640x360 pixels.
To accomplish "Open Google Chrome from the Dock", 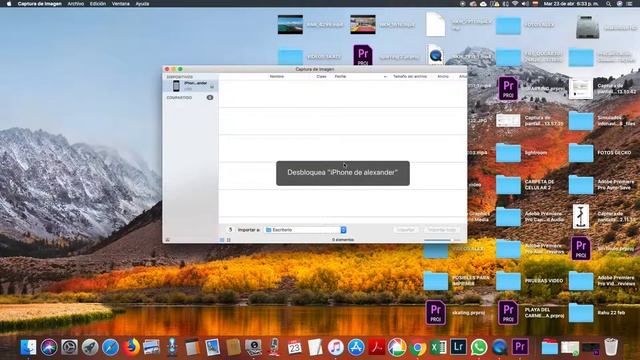I will click(x=417, y=347).
